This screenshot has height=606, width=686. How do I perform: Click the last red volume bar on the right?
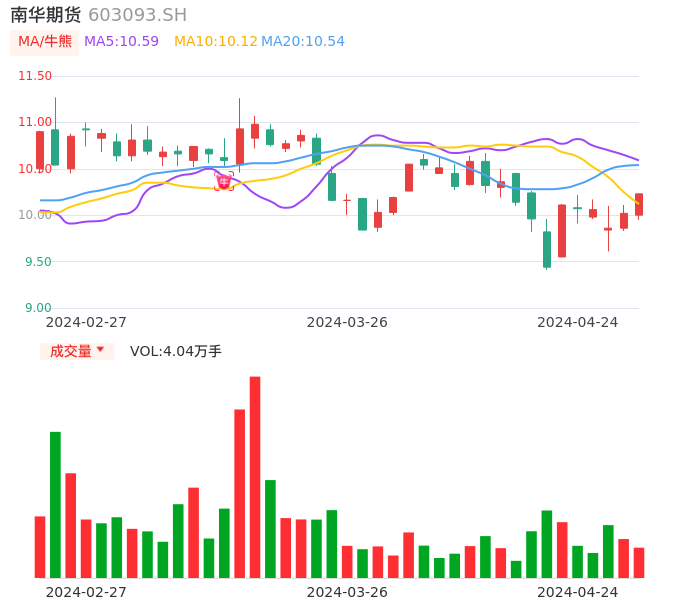point(639,563)
